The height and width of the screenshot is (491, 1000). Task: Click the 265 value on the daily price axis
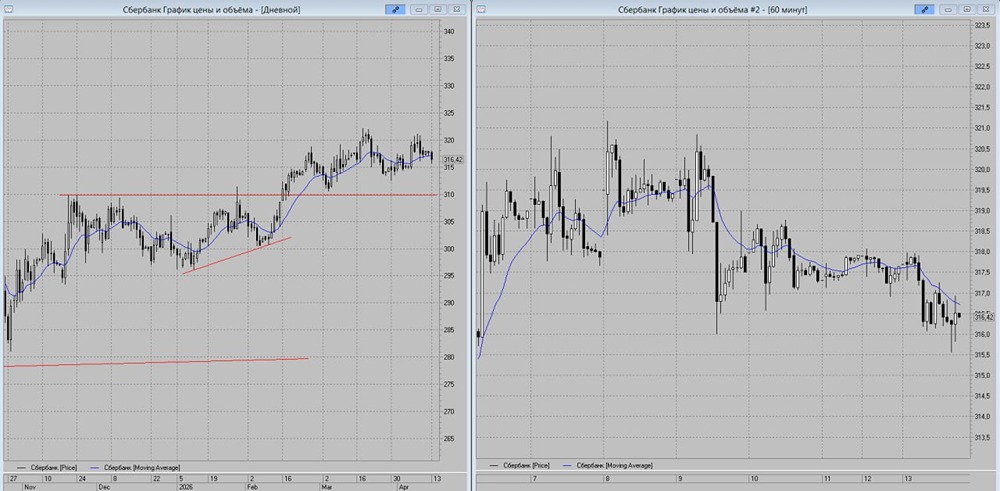[448, 439]
